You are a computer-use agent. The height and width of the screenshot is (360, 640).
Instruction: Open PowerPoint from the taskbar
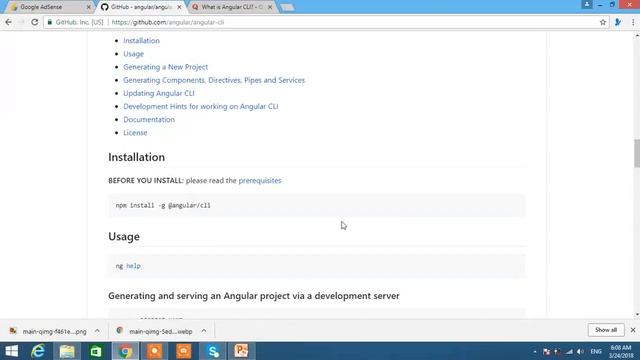click(242, 351)
